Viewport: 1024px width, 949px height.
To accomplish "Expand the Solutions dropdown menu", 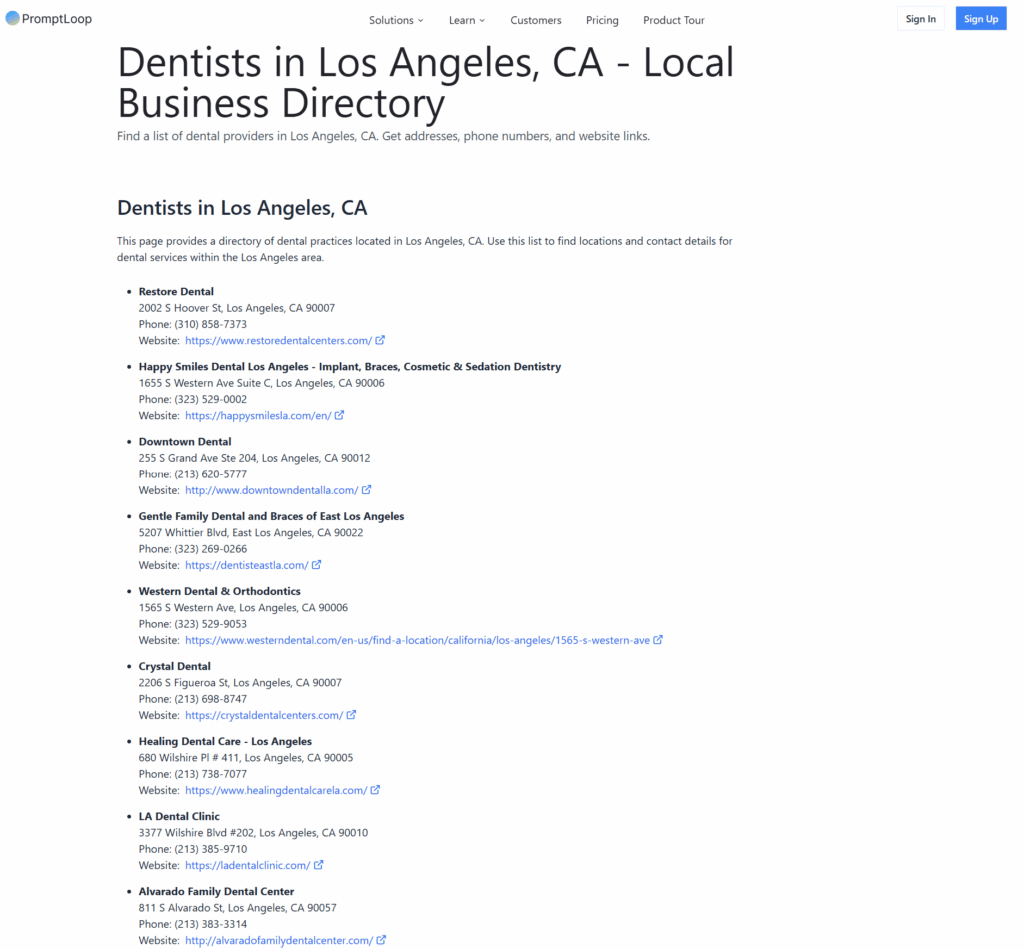I will click(x=396, y=20).
